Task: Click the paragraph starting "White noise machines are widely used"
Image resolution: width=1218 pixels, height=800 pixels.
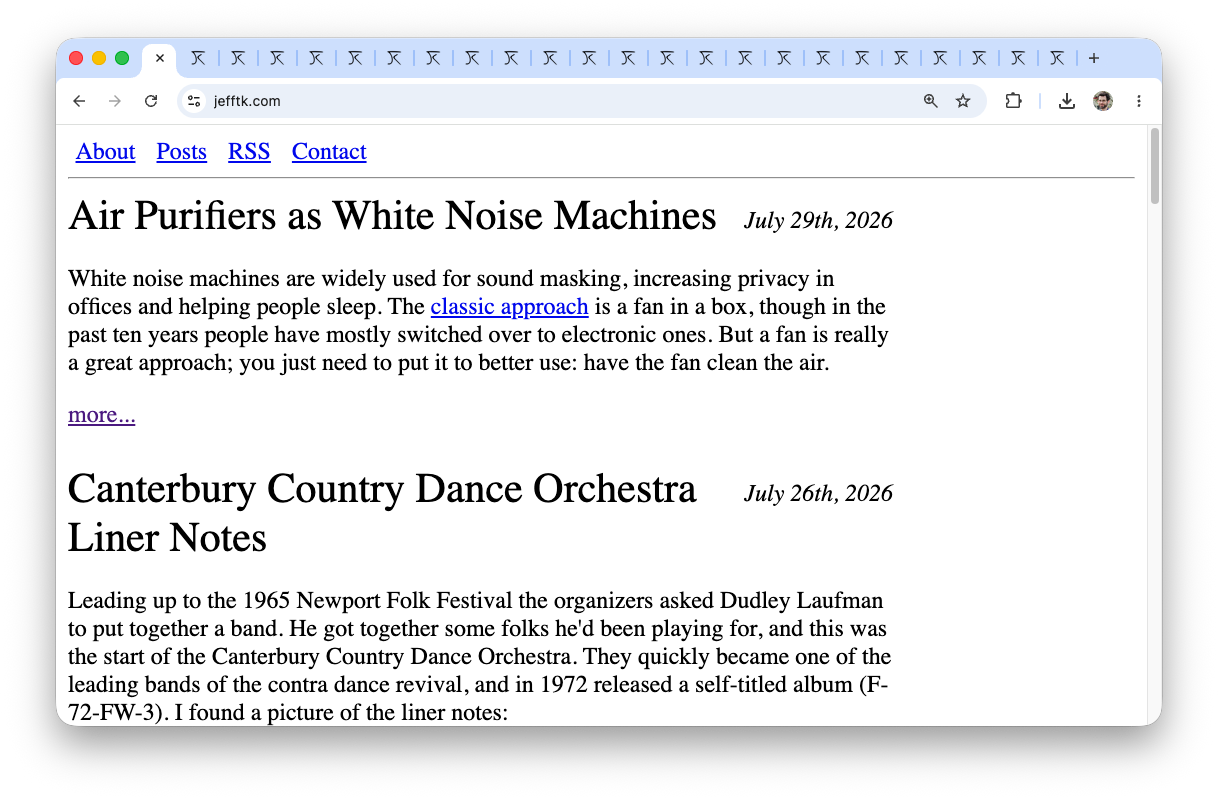Action: point(478,320)
